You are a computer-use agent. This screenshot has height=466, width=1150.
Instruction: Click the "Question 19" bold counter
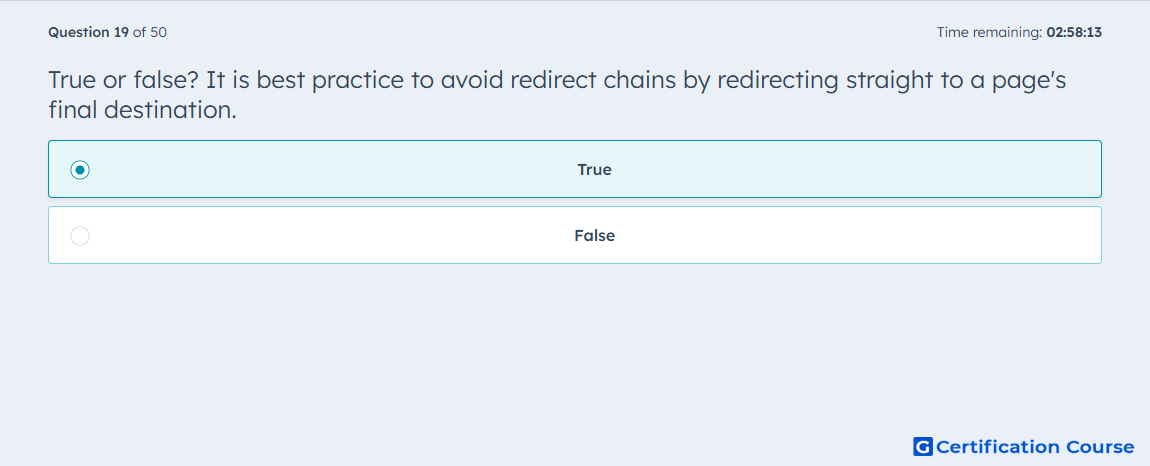click(x=89, y=32)
